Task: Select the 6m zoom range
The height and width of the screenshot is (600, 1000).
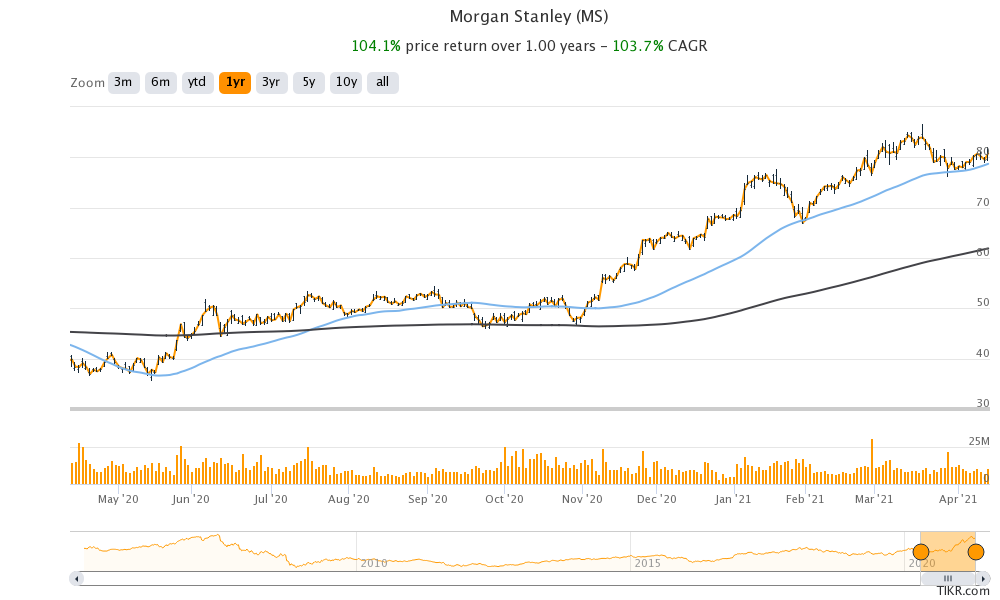Action: pyautogui.click(x=160, y=82)
